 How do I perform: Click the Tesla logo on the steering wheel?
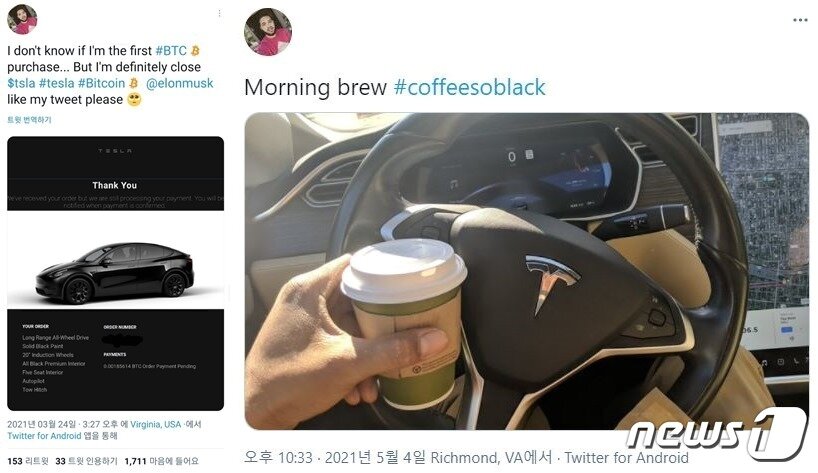coord(549,283)
